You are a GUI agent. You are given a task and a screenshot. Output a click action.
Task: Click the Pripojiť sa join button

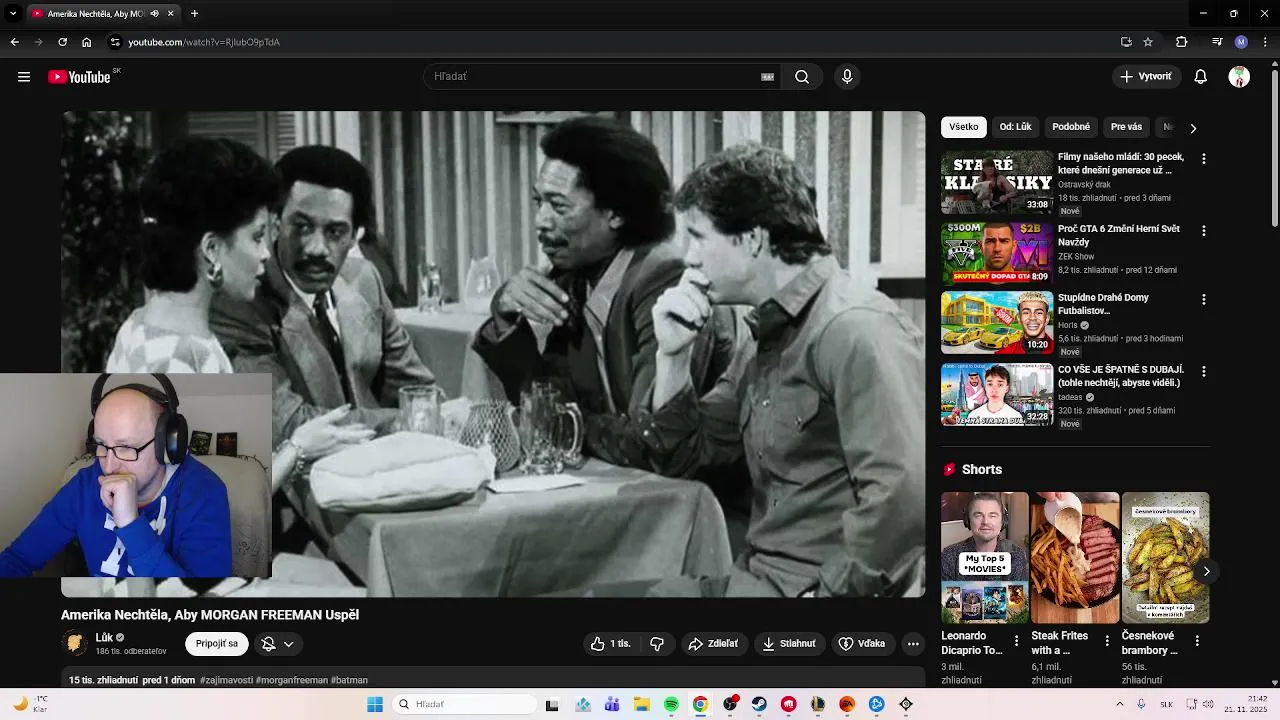click(217, 644)
